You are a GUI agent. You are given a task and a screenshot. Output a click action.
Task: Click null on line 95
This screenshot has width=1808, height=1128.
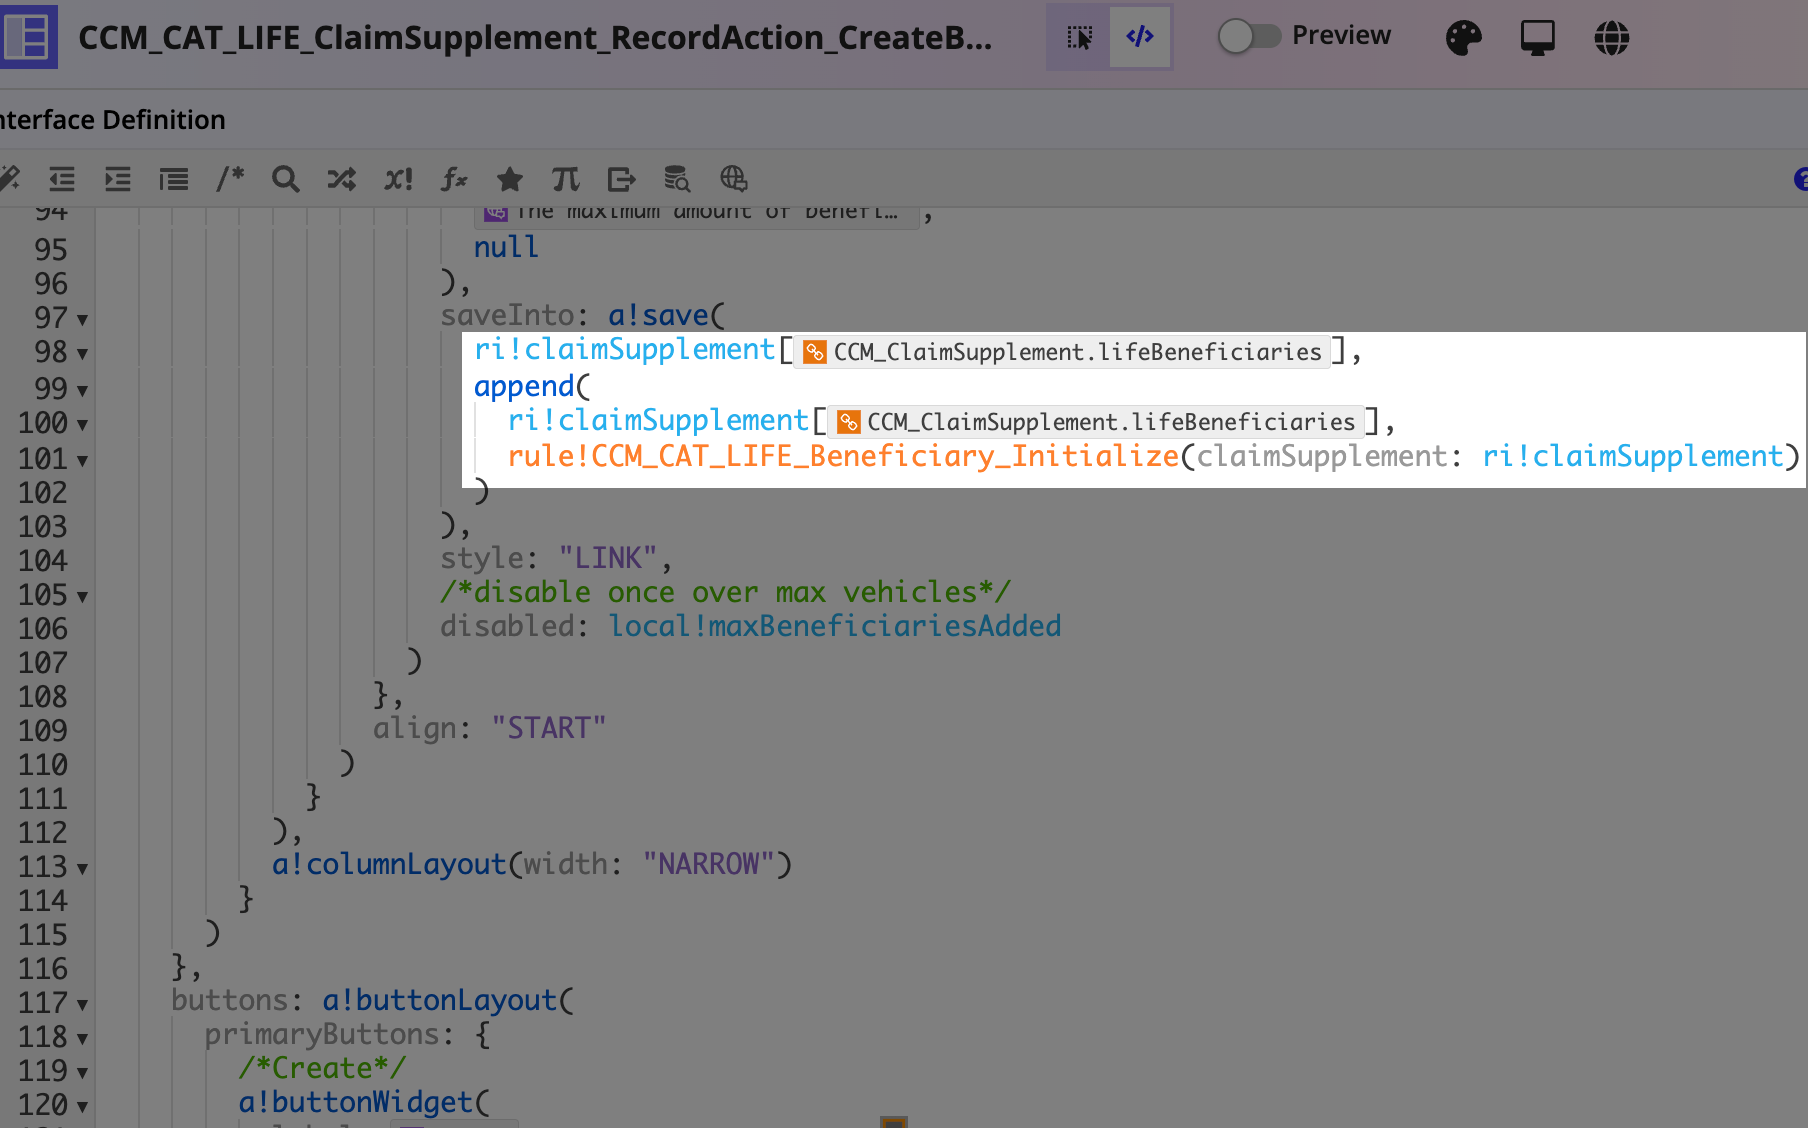(x=506, y=247)
